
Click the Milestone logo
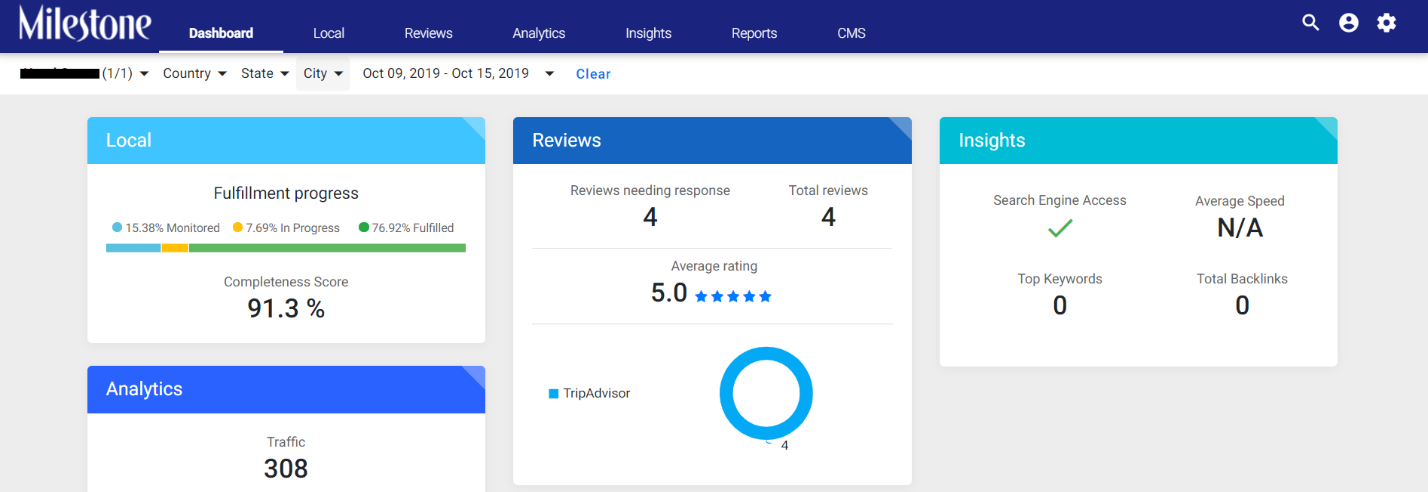(85, 23)
